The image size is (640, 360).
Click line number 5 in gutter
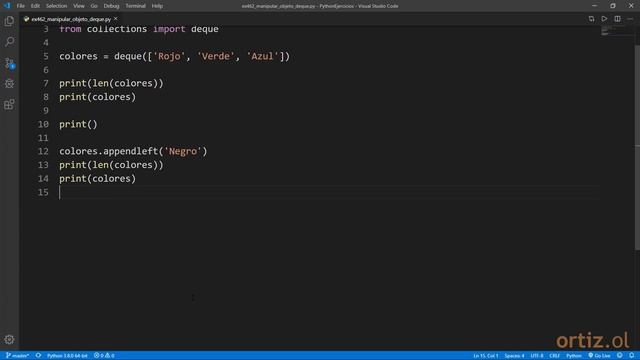[46, 56]
